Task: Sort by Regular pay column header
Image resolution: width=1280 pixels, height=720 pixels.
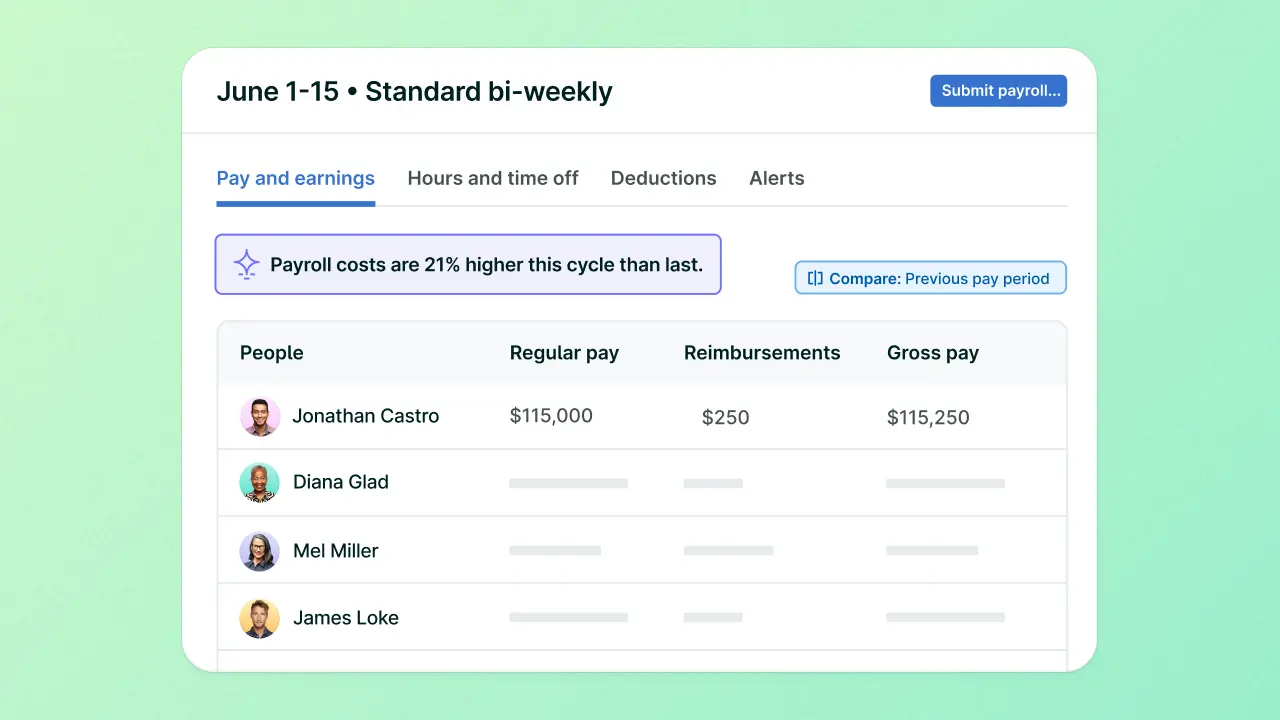Action: (x=564, y=353)
